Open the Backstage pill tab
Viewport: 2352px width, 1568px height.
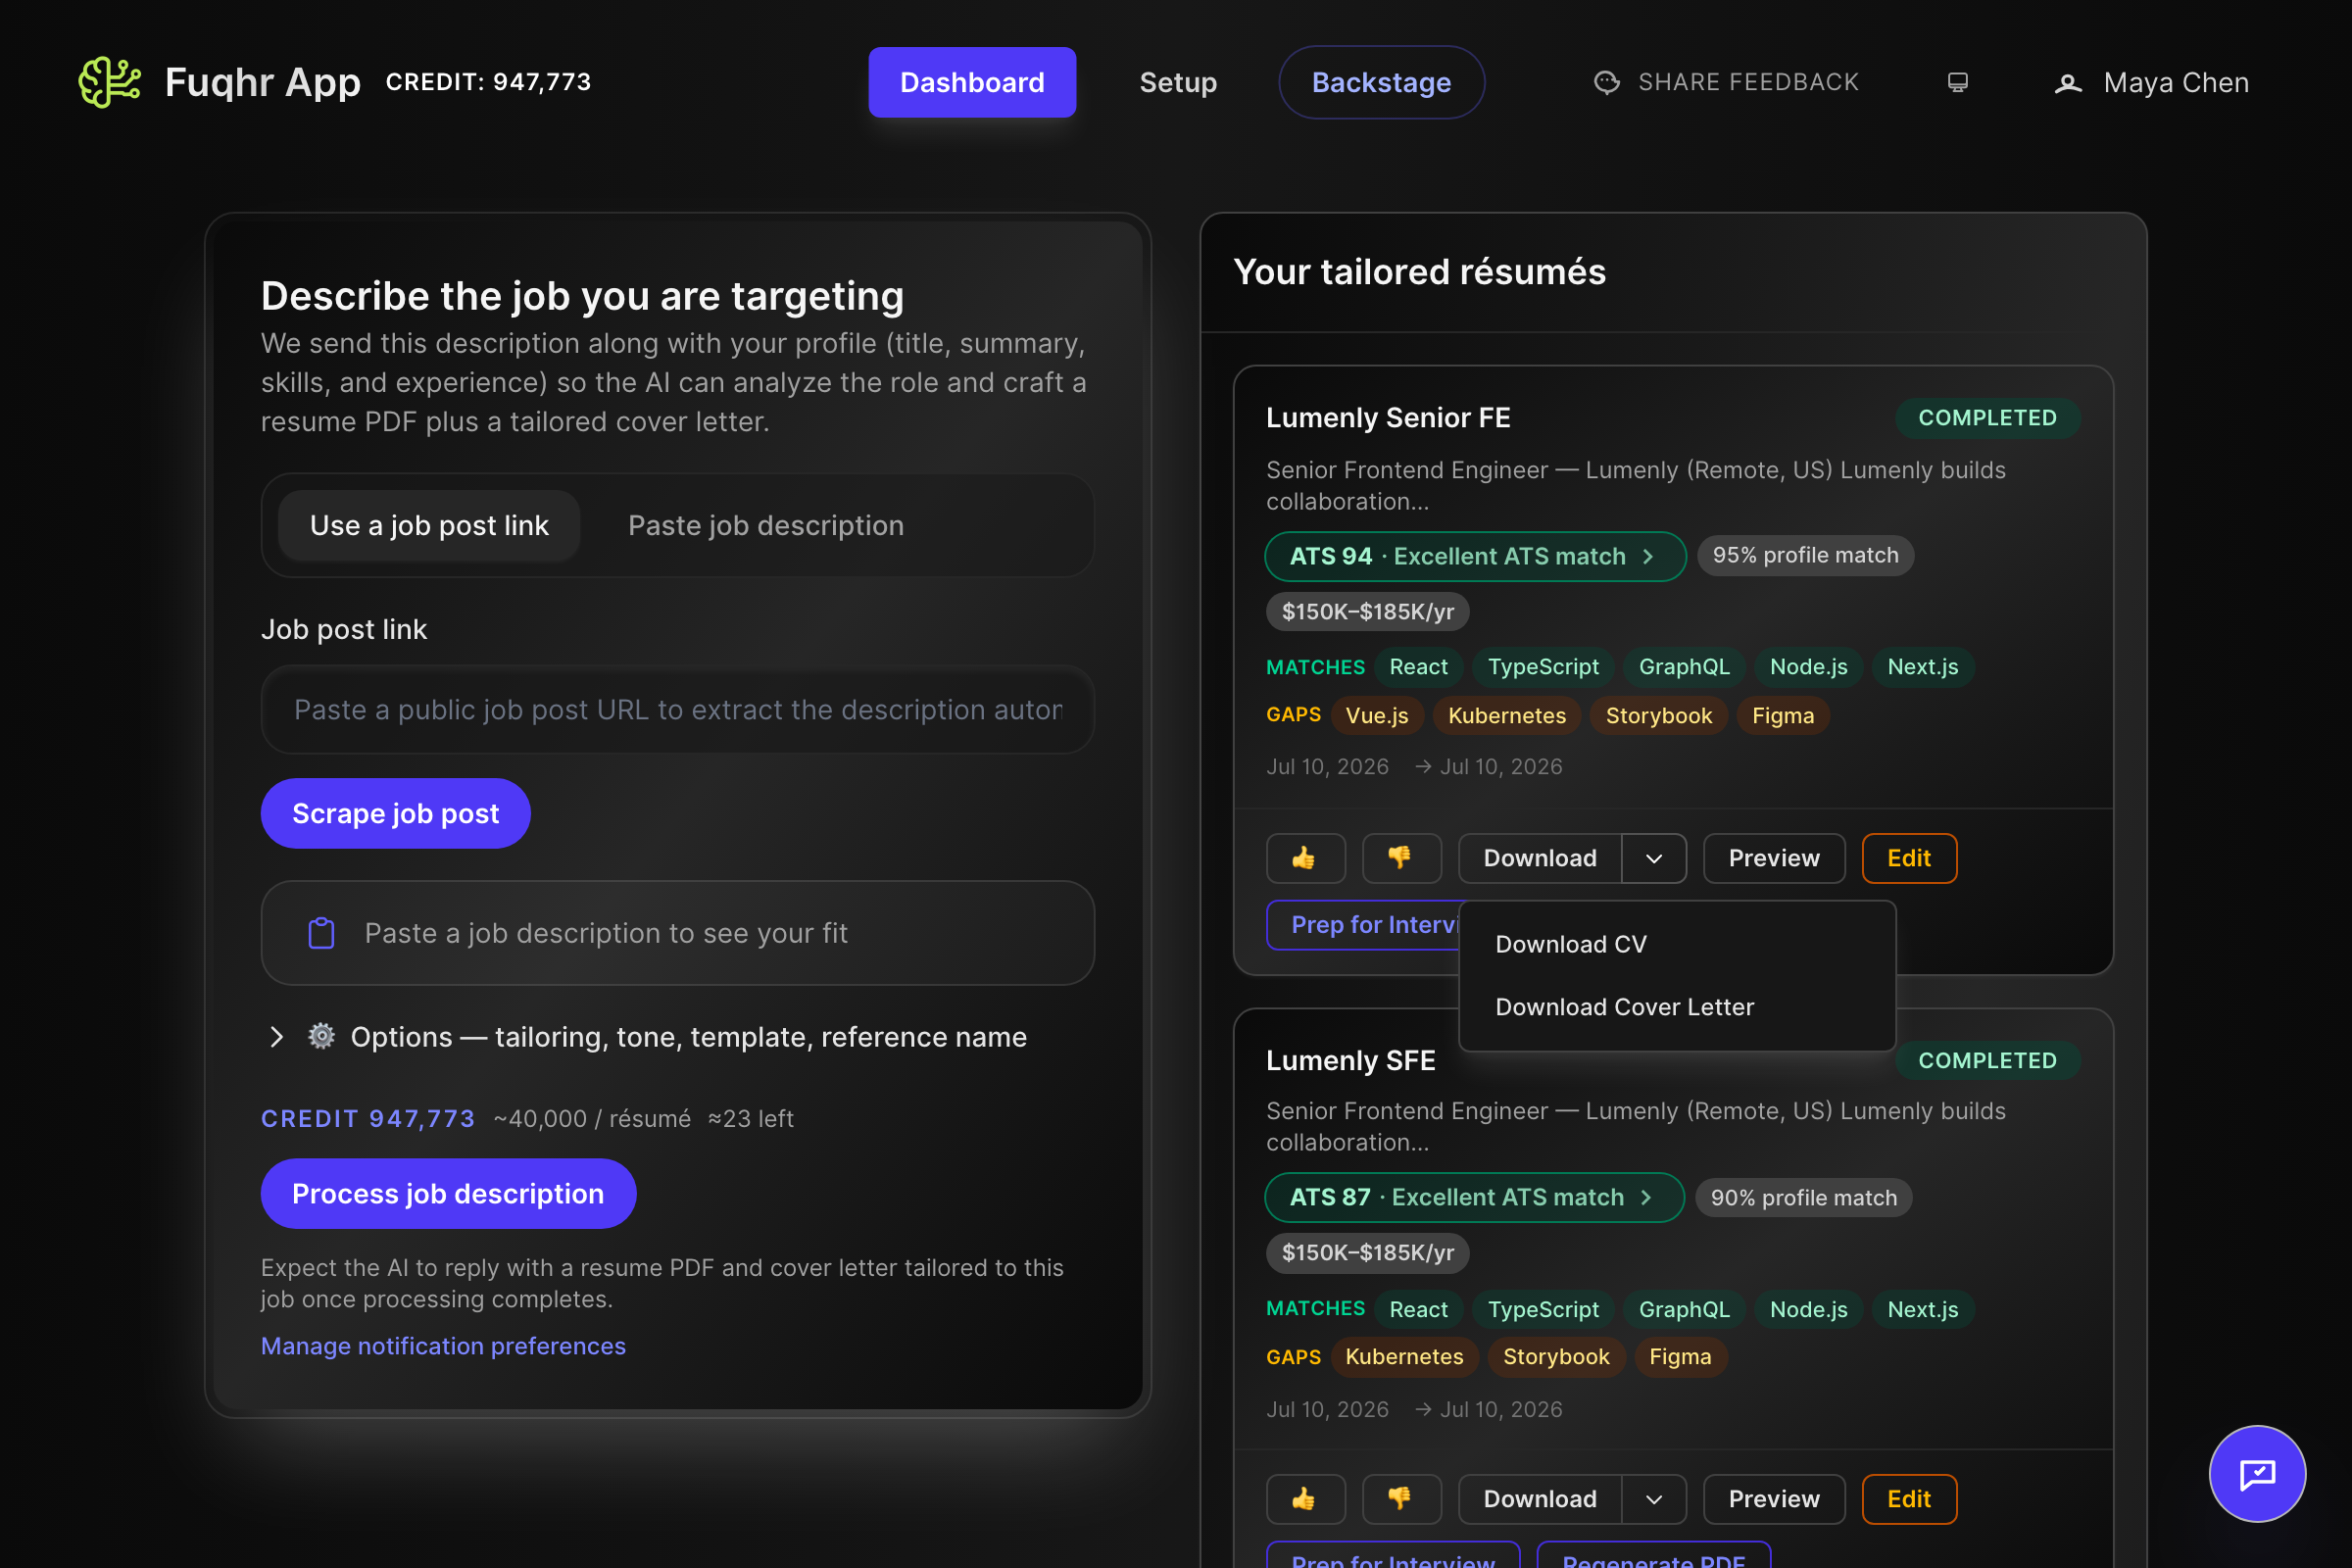pyautogui.click(x=1381, y=82)
